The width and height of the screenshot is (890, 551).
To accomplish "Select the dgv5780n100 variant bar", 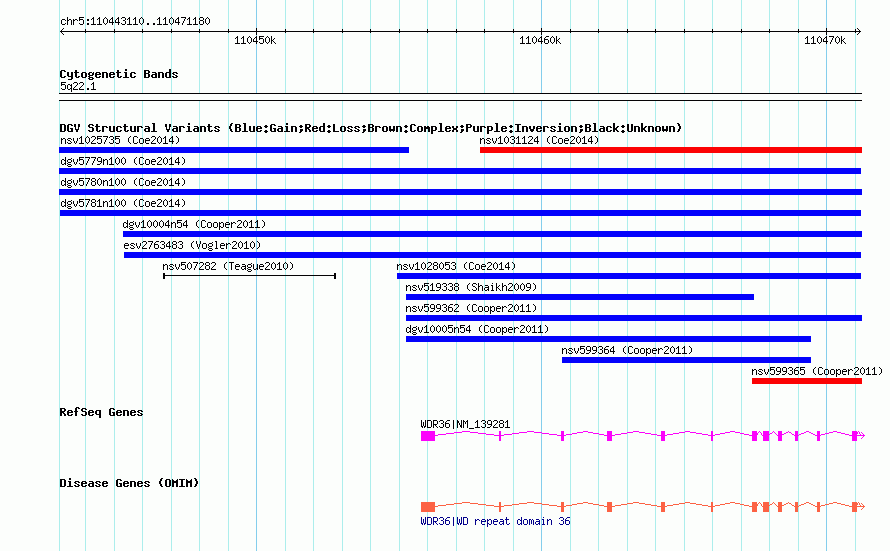I will coord(460,192).
